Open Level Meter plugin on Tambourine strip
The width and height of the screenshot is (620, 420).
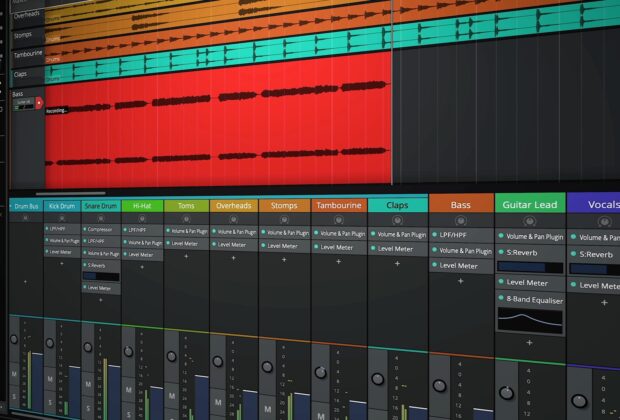pyautogui.click(x=339, y=247)
